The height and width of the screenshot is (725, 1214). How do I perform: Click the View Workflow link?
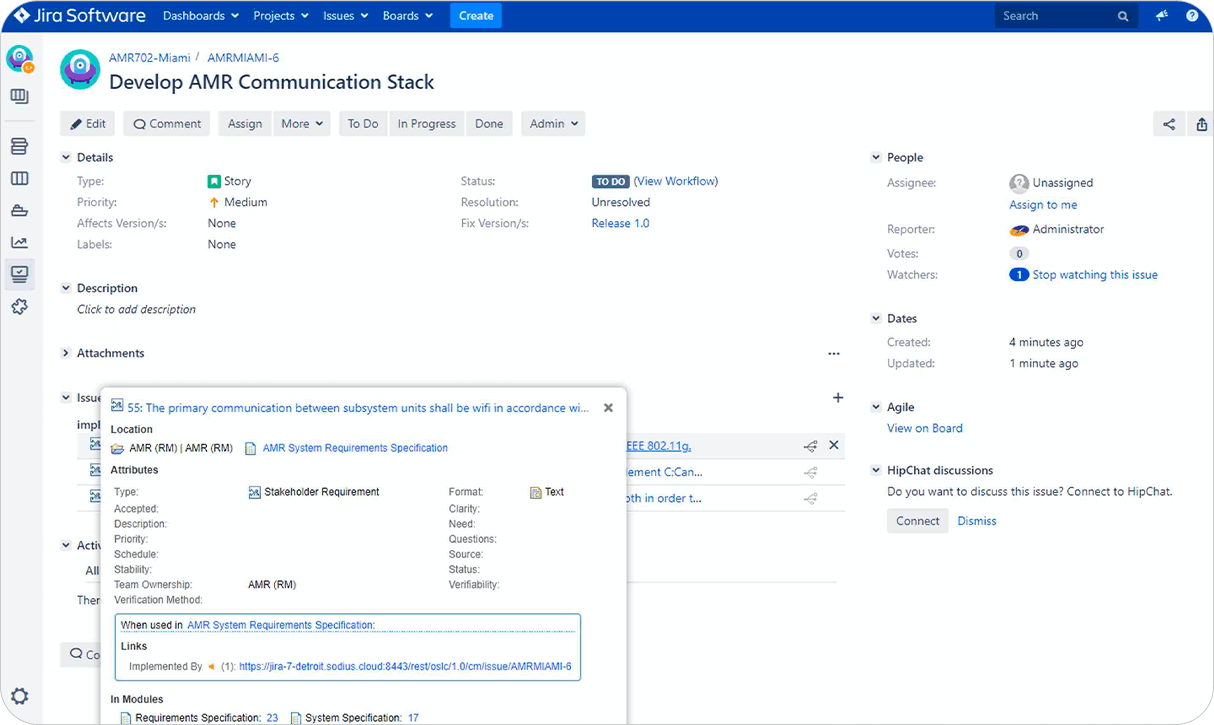pyautogui.click(x=677, y=181)
